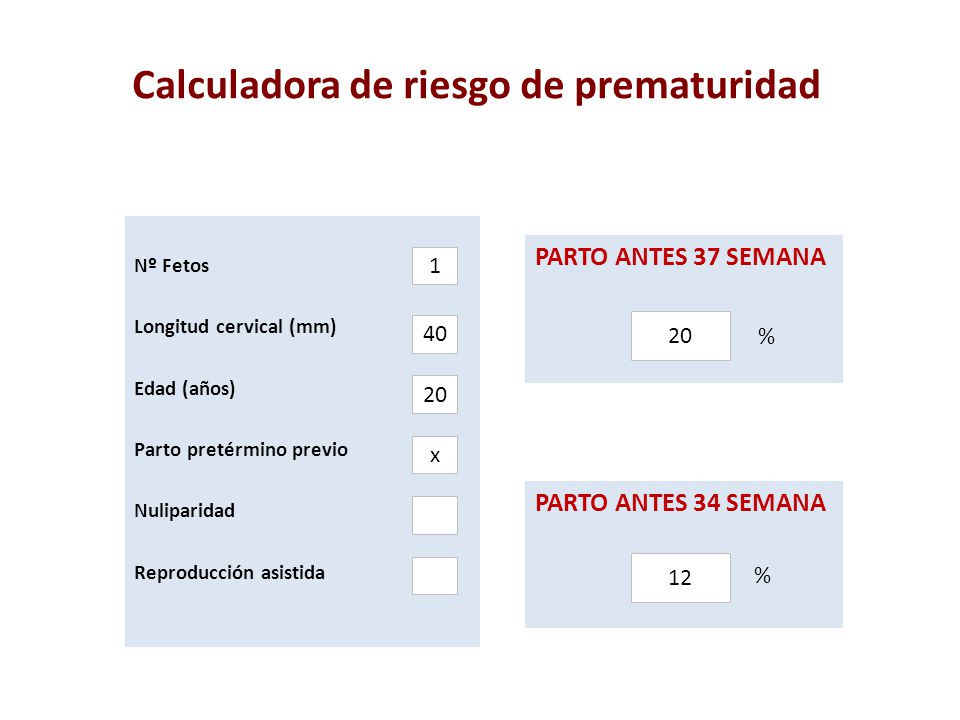This screenshot has height=720, width=960.
Task: Click the Nº Fetos label
Action: [x=171, y=266]
